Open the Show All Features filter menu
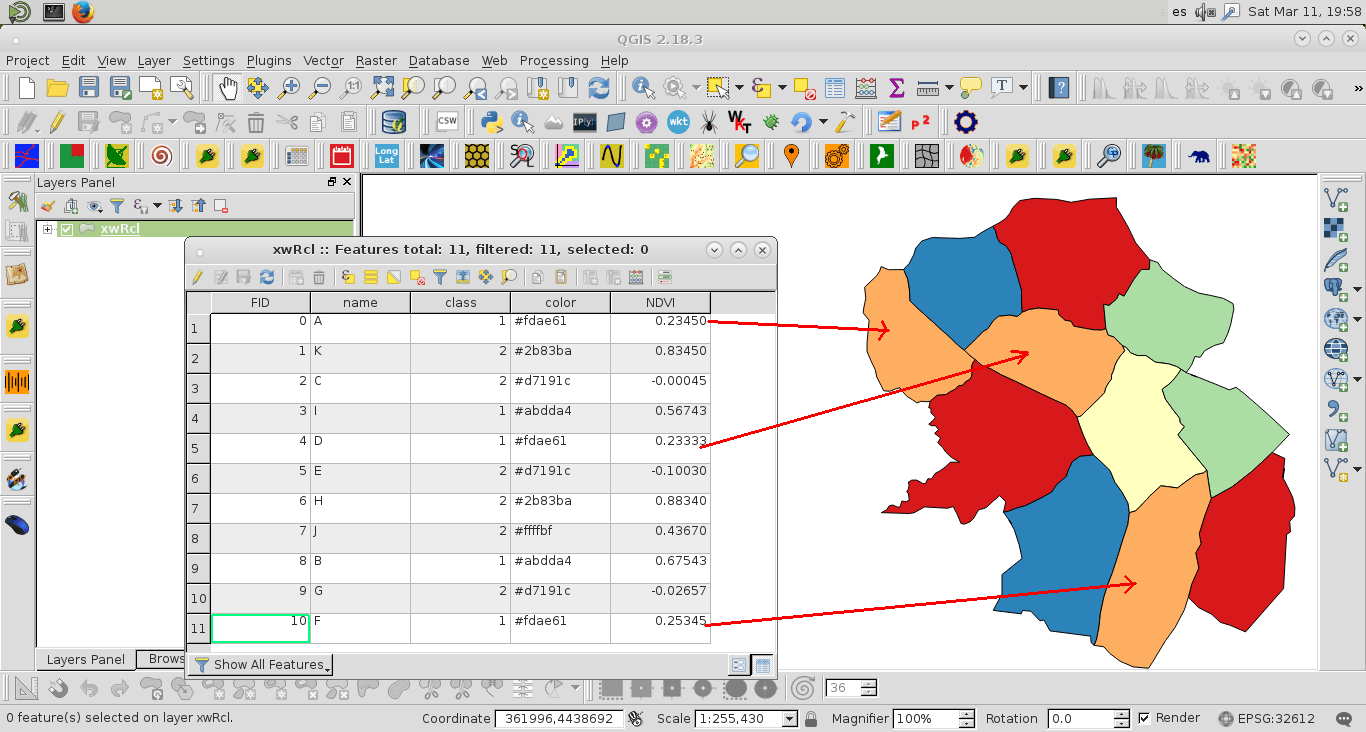 coord(260,664)
